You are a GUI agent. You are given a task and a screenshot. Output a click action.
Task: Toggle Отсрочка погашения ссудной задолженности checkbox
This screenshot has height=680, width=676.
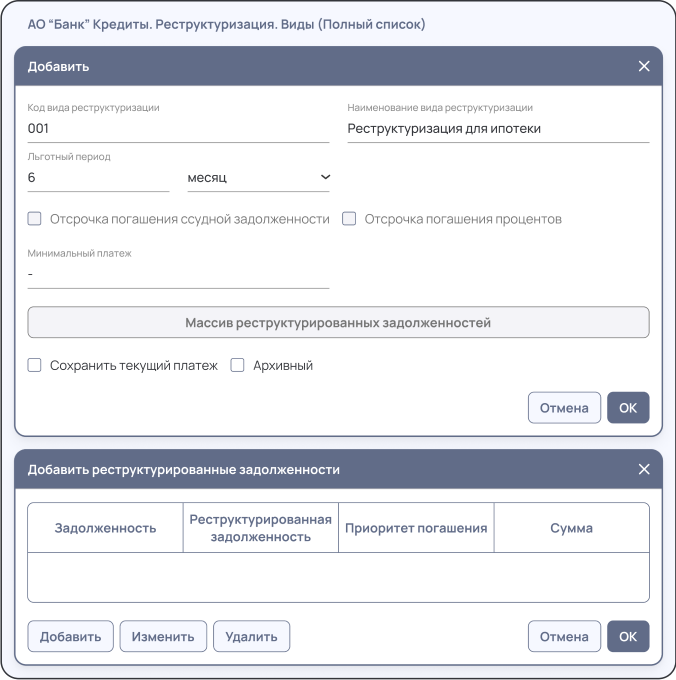34,219
